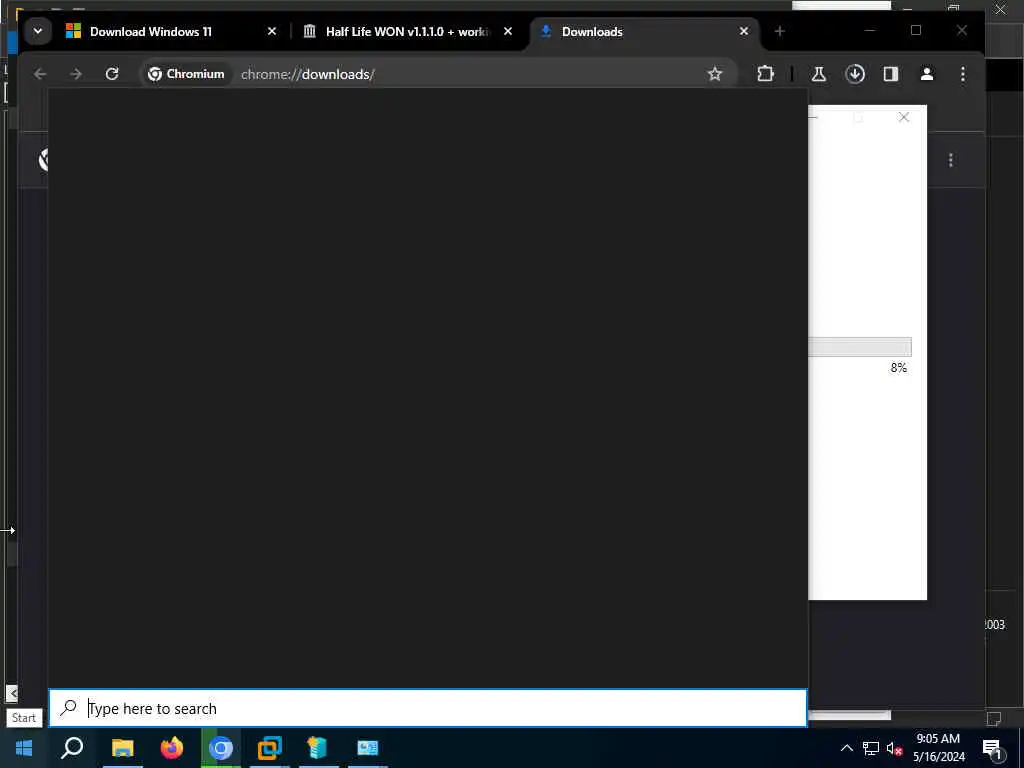Go back in Chromium
Screen dimensions: 1024x768
click(x=40, y=74)
